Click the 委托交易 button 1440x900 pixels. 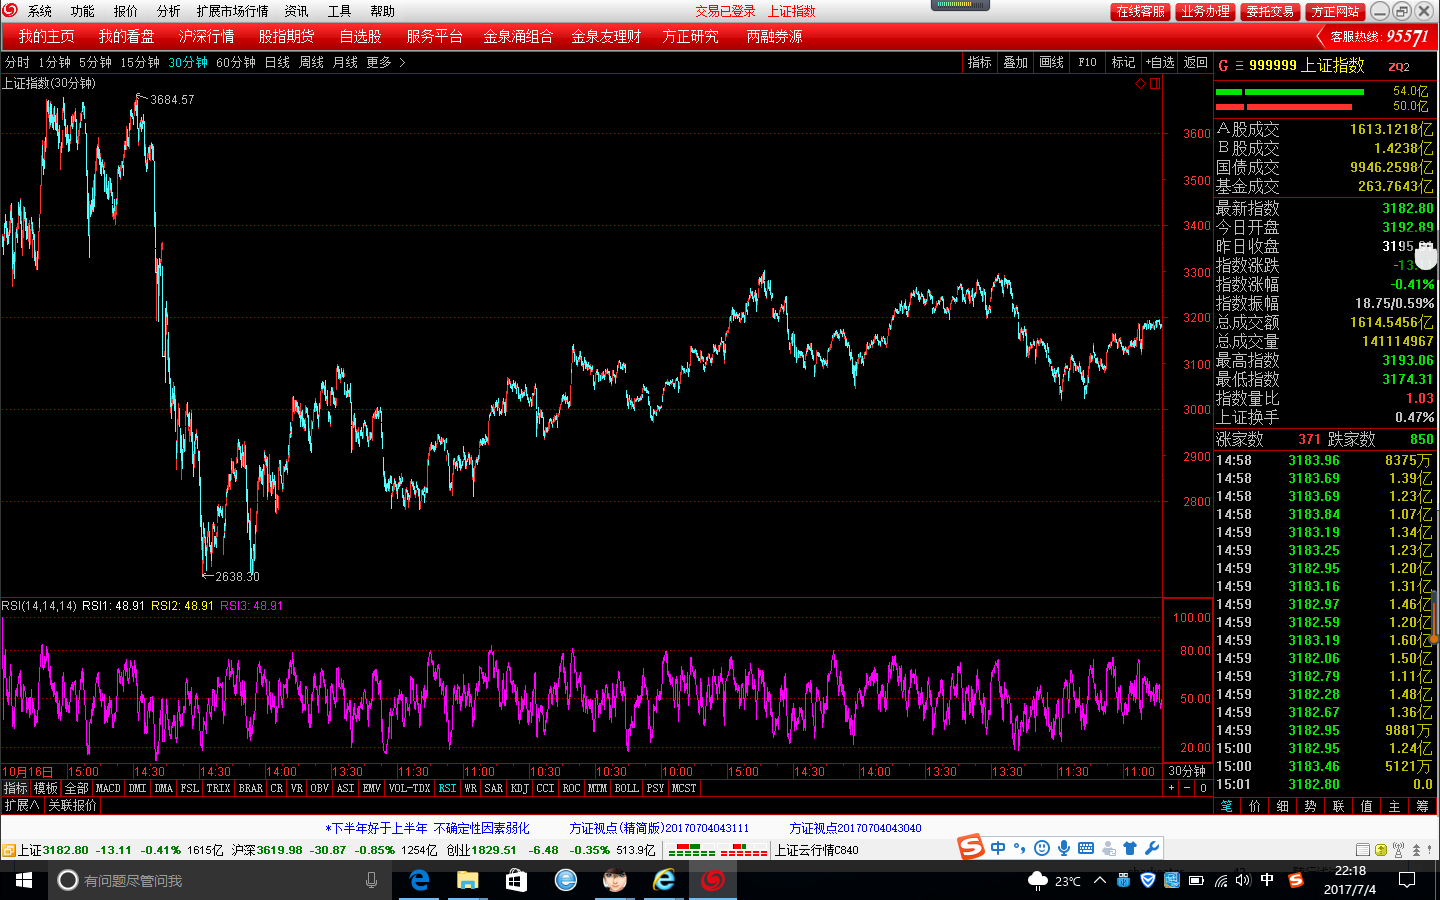pos(1270,11)
